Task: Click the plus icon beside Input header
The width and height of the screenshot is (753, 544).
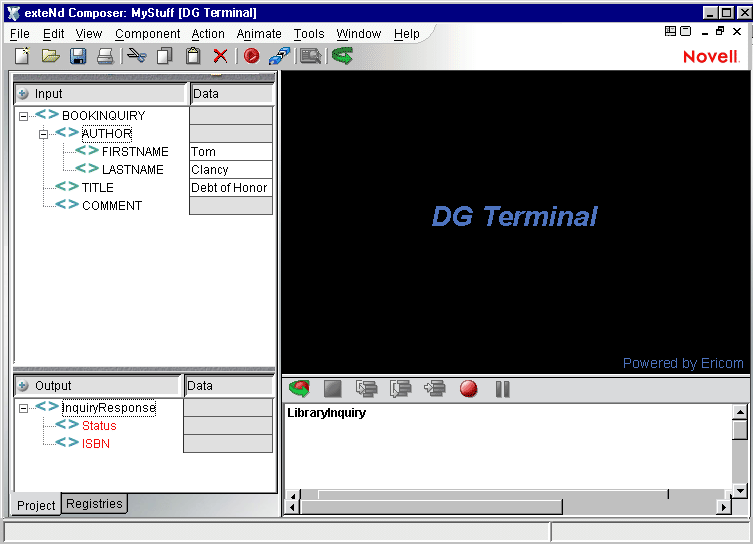Action: click(x=23, y=94)
